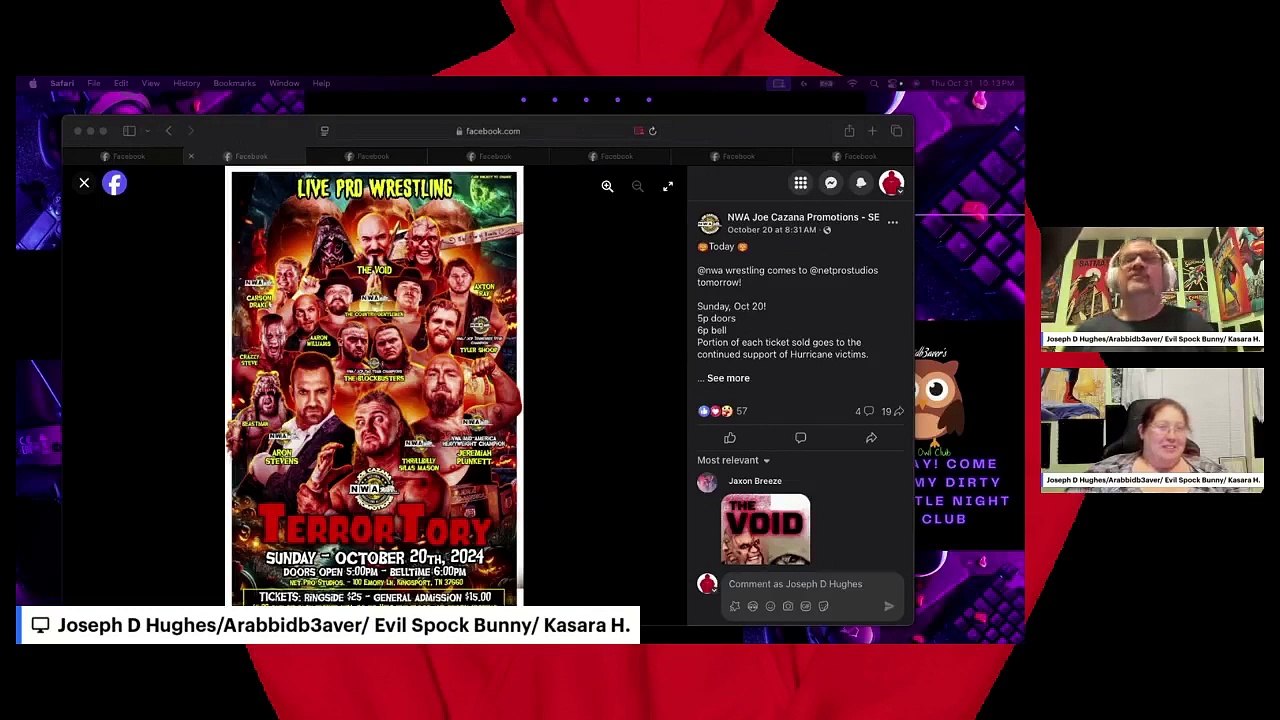Add a sticker to the comment
Viewport: 1280px width, 720px height.
[824, 606]
